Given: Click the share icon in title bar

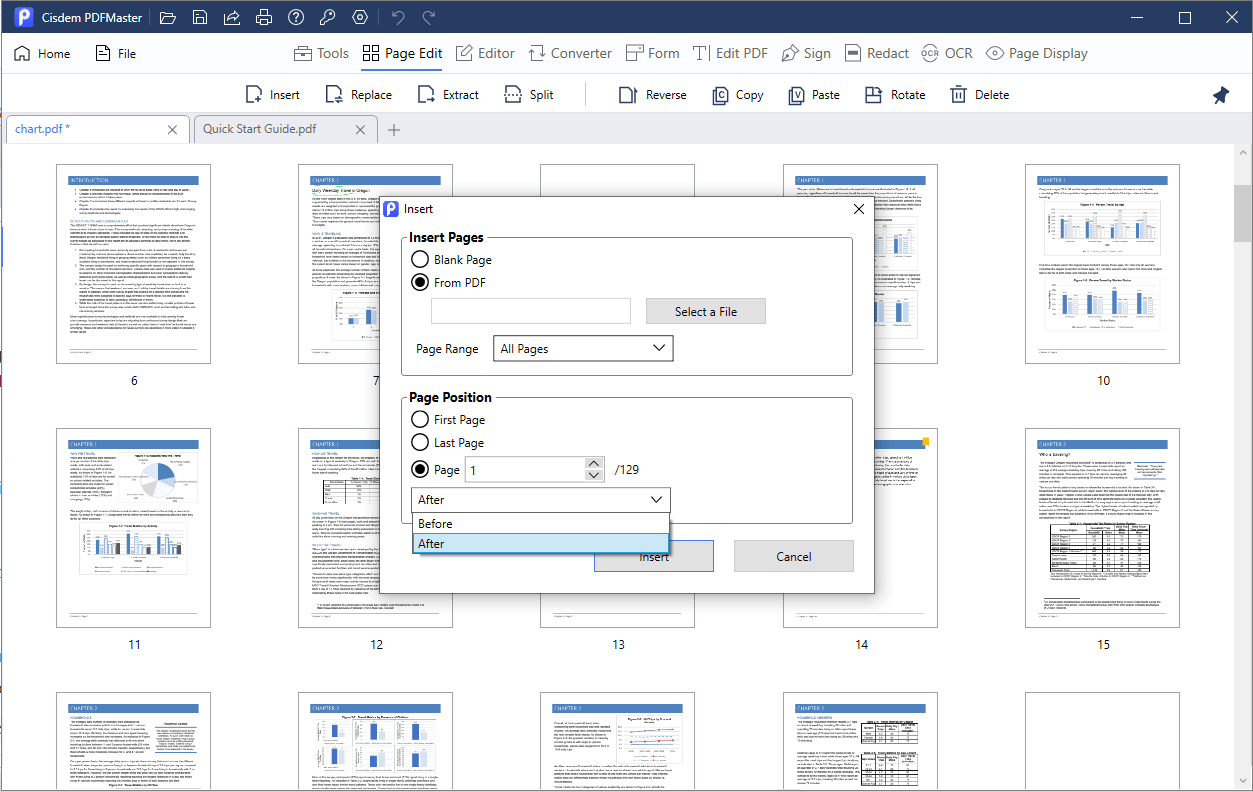Looking at the screenshot, I should [x=232, y=18].
